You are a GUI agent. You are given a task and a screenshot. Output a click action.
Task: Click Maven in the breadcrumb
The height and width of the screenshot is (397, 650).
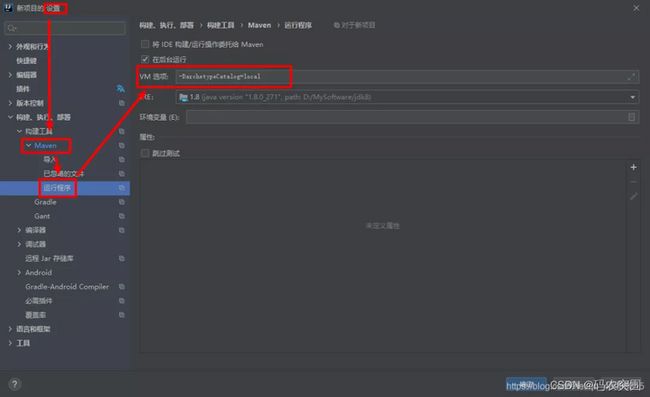[x=259, y=25]
